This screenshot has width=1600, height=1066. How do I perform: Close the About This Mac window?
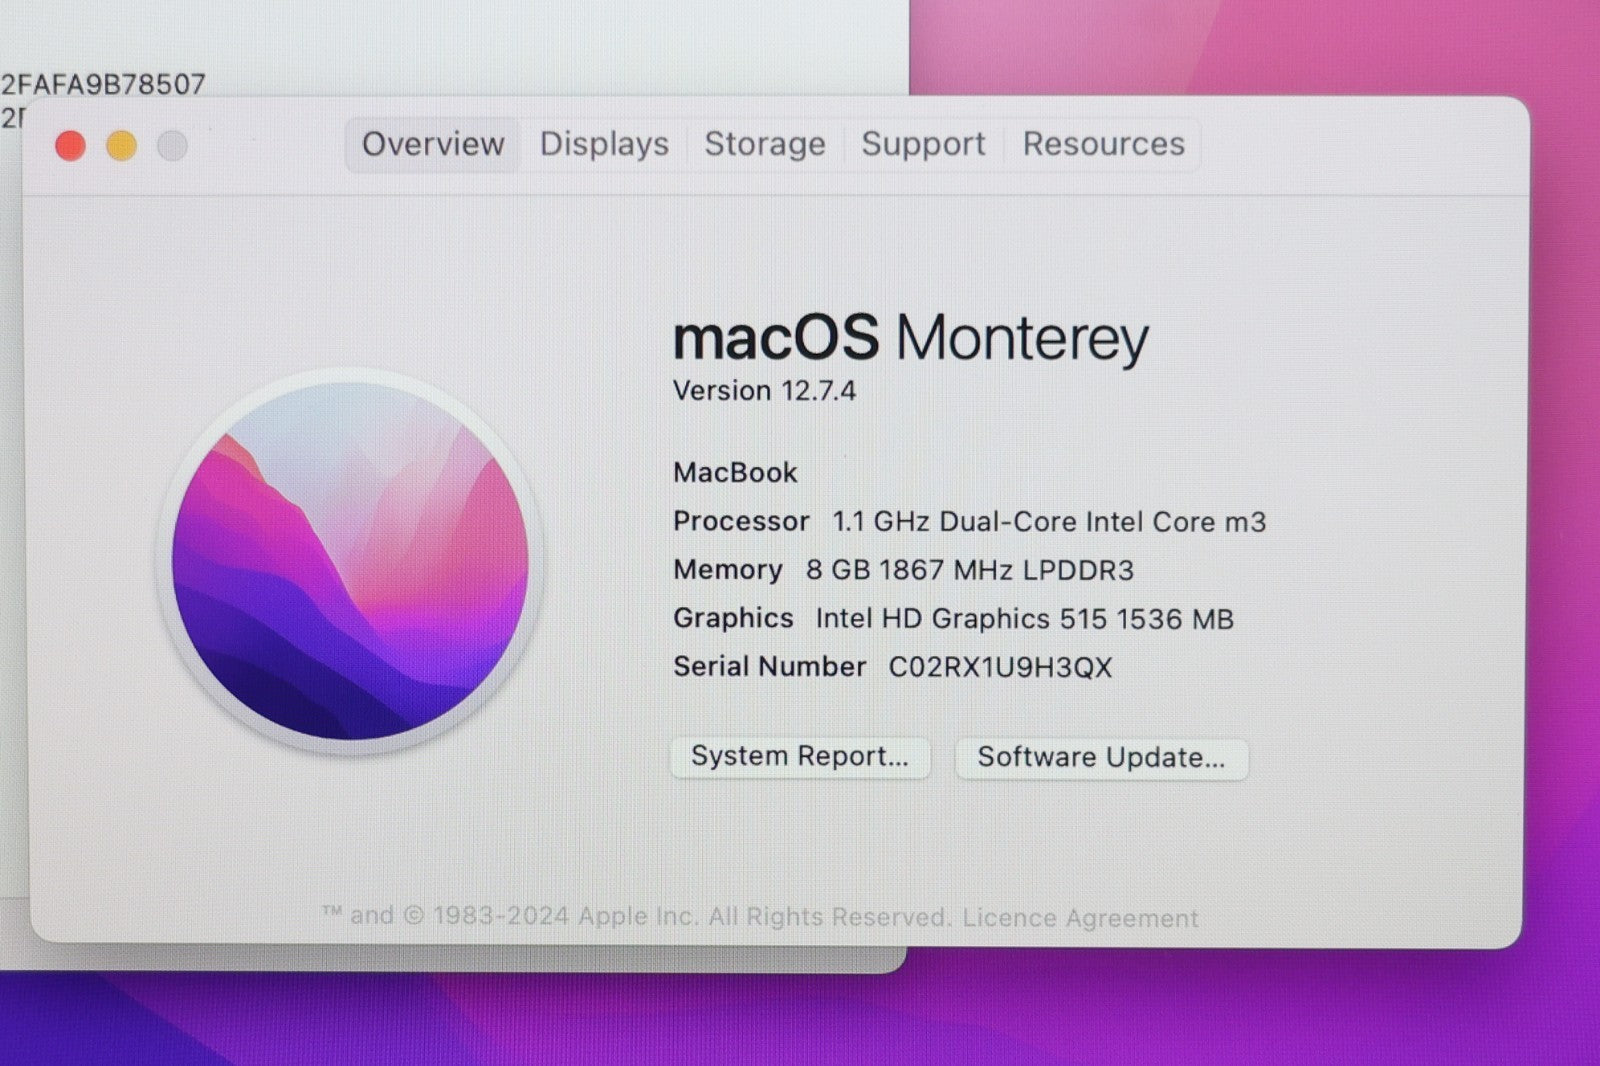(x=70, y=146)
